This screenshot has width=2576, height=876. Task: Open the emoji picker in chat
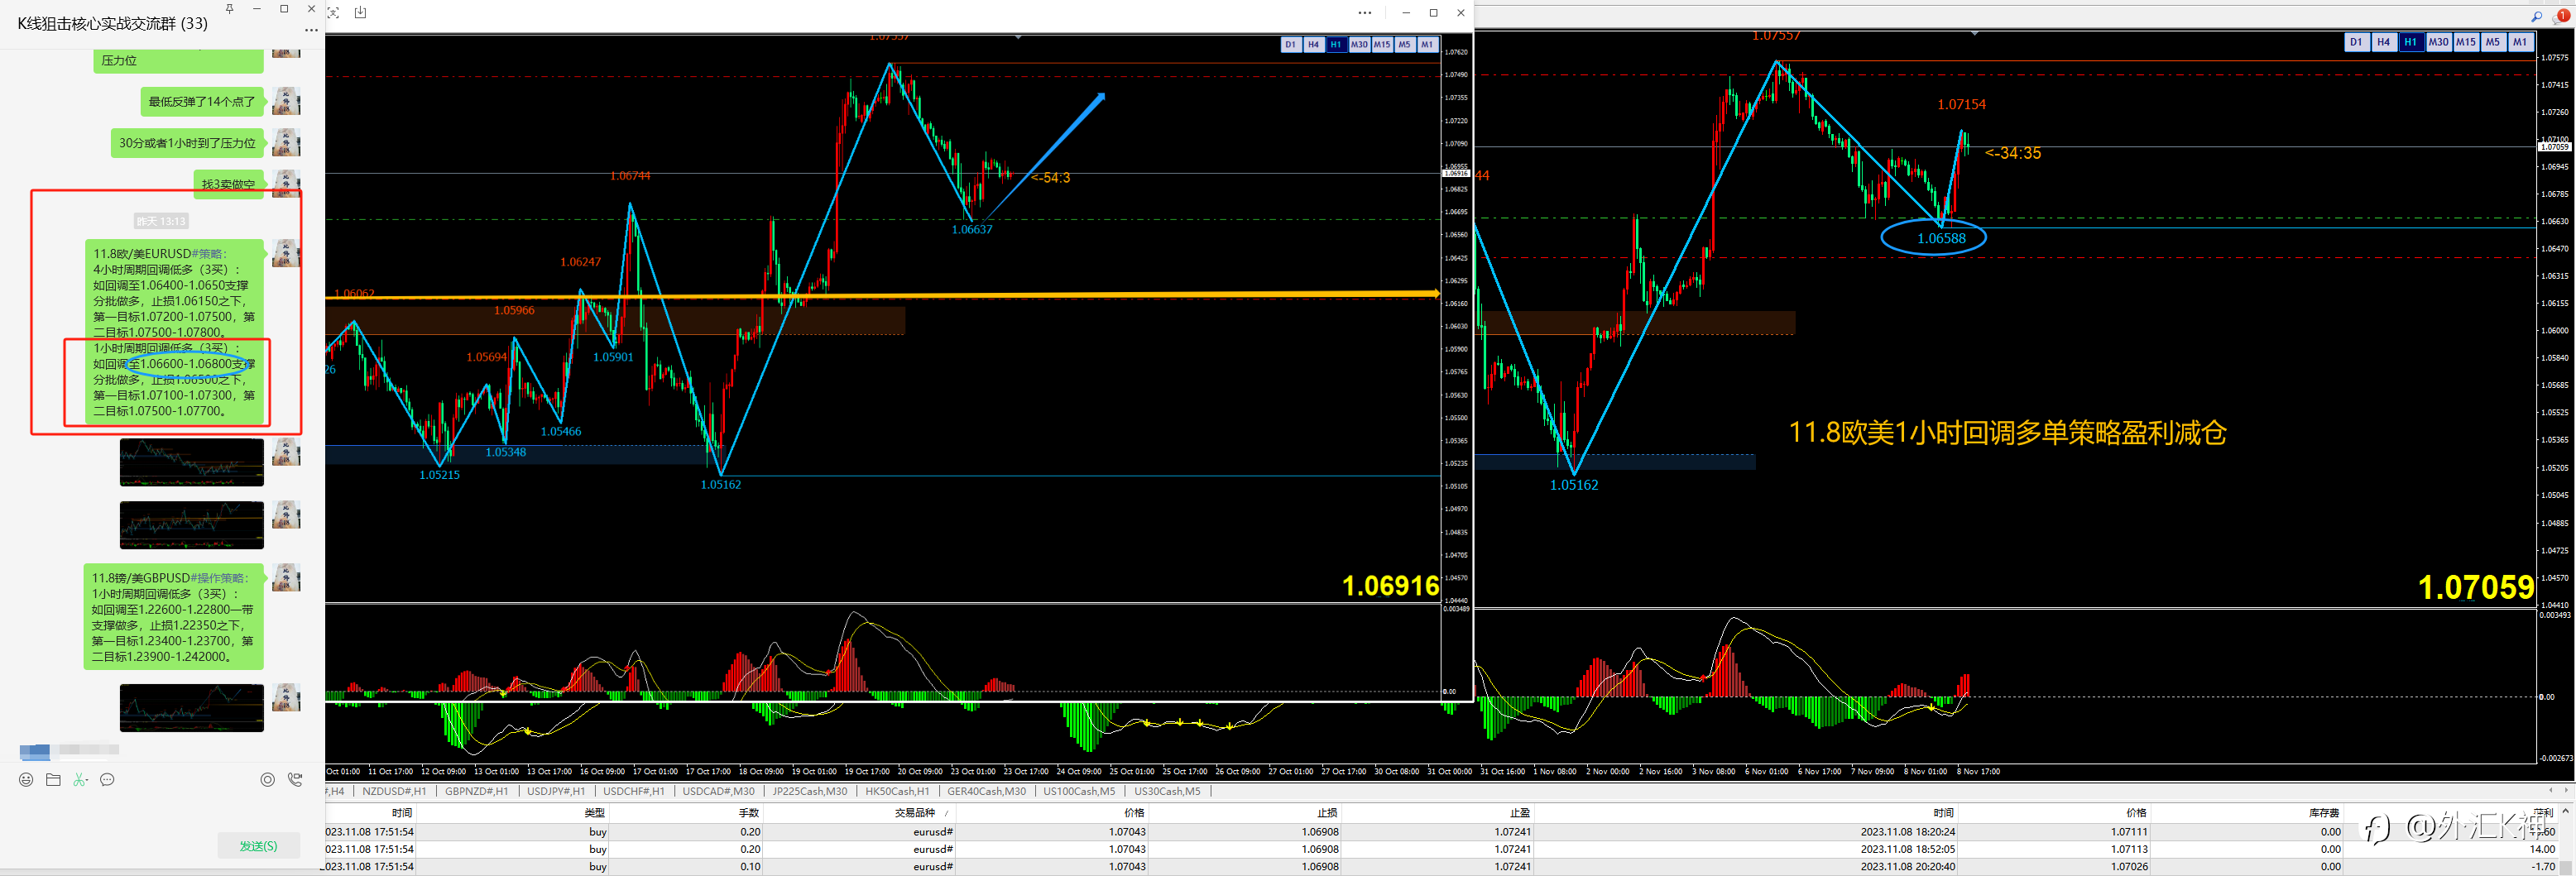coord(26,779)
